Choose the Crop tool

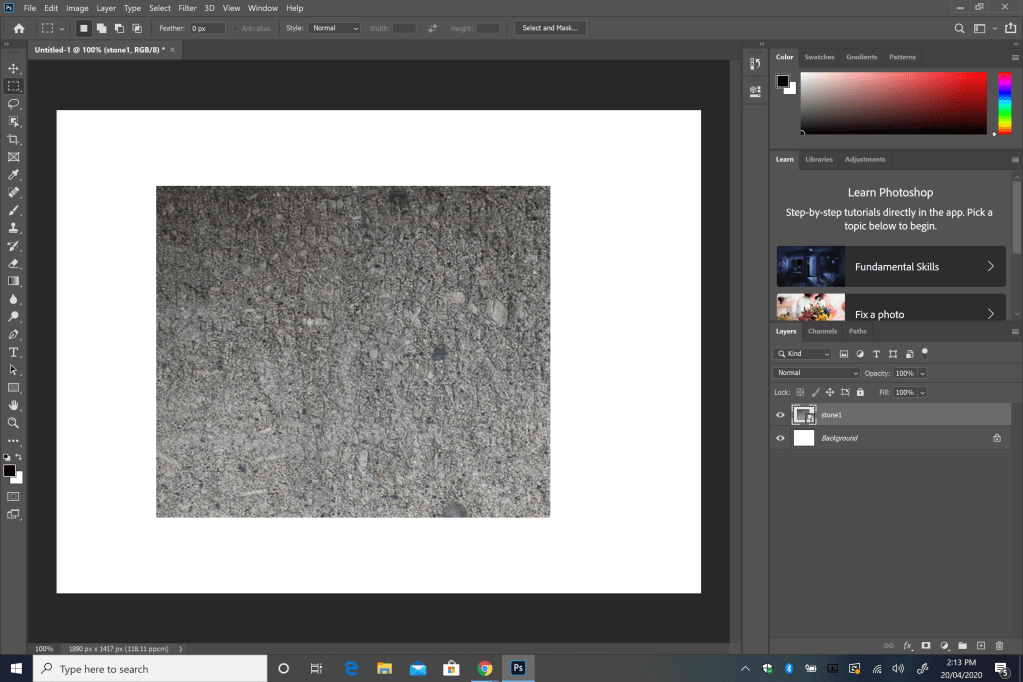coord(14,139)
